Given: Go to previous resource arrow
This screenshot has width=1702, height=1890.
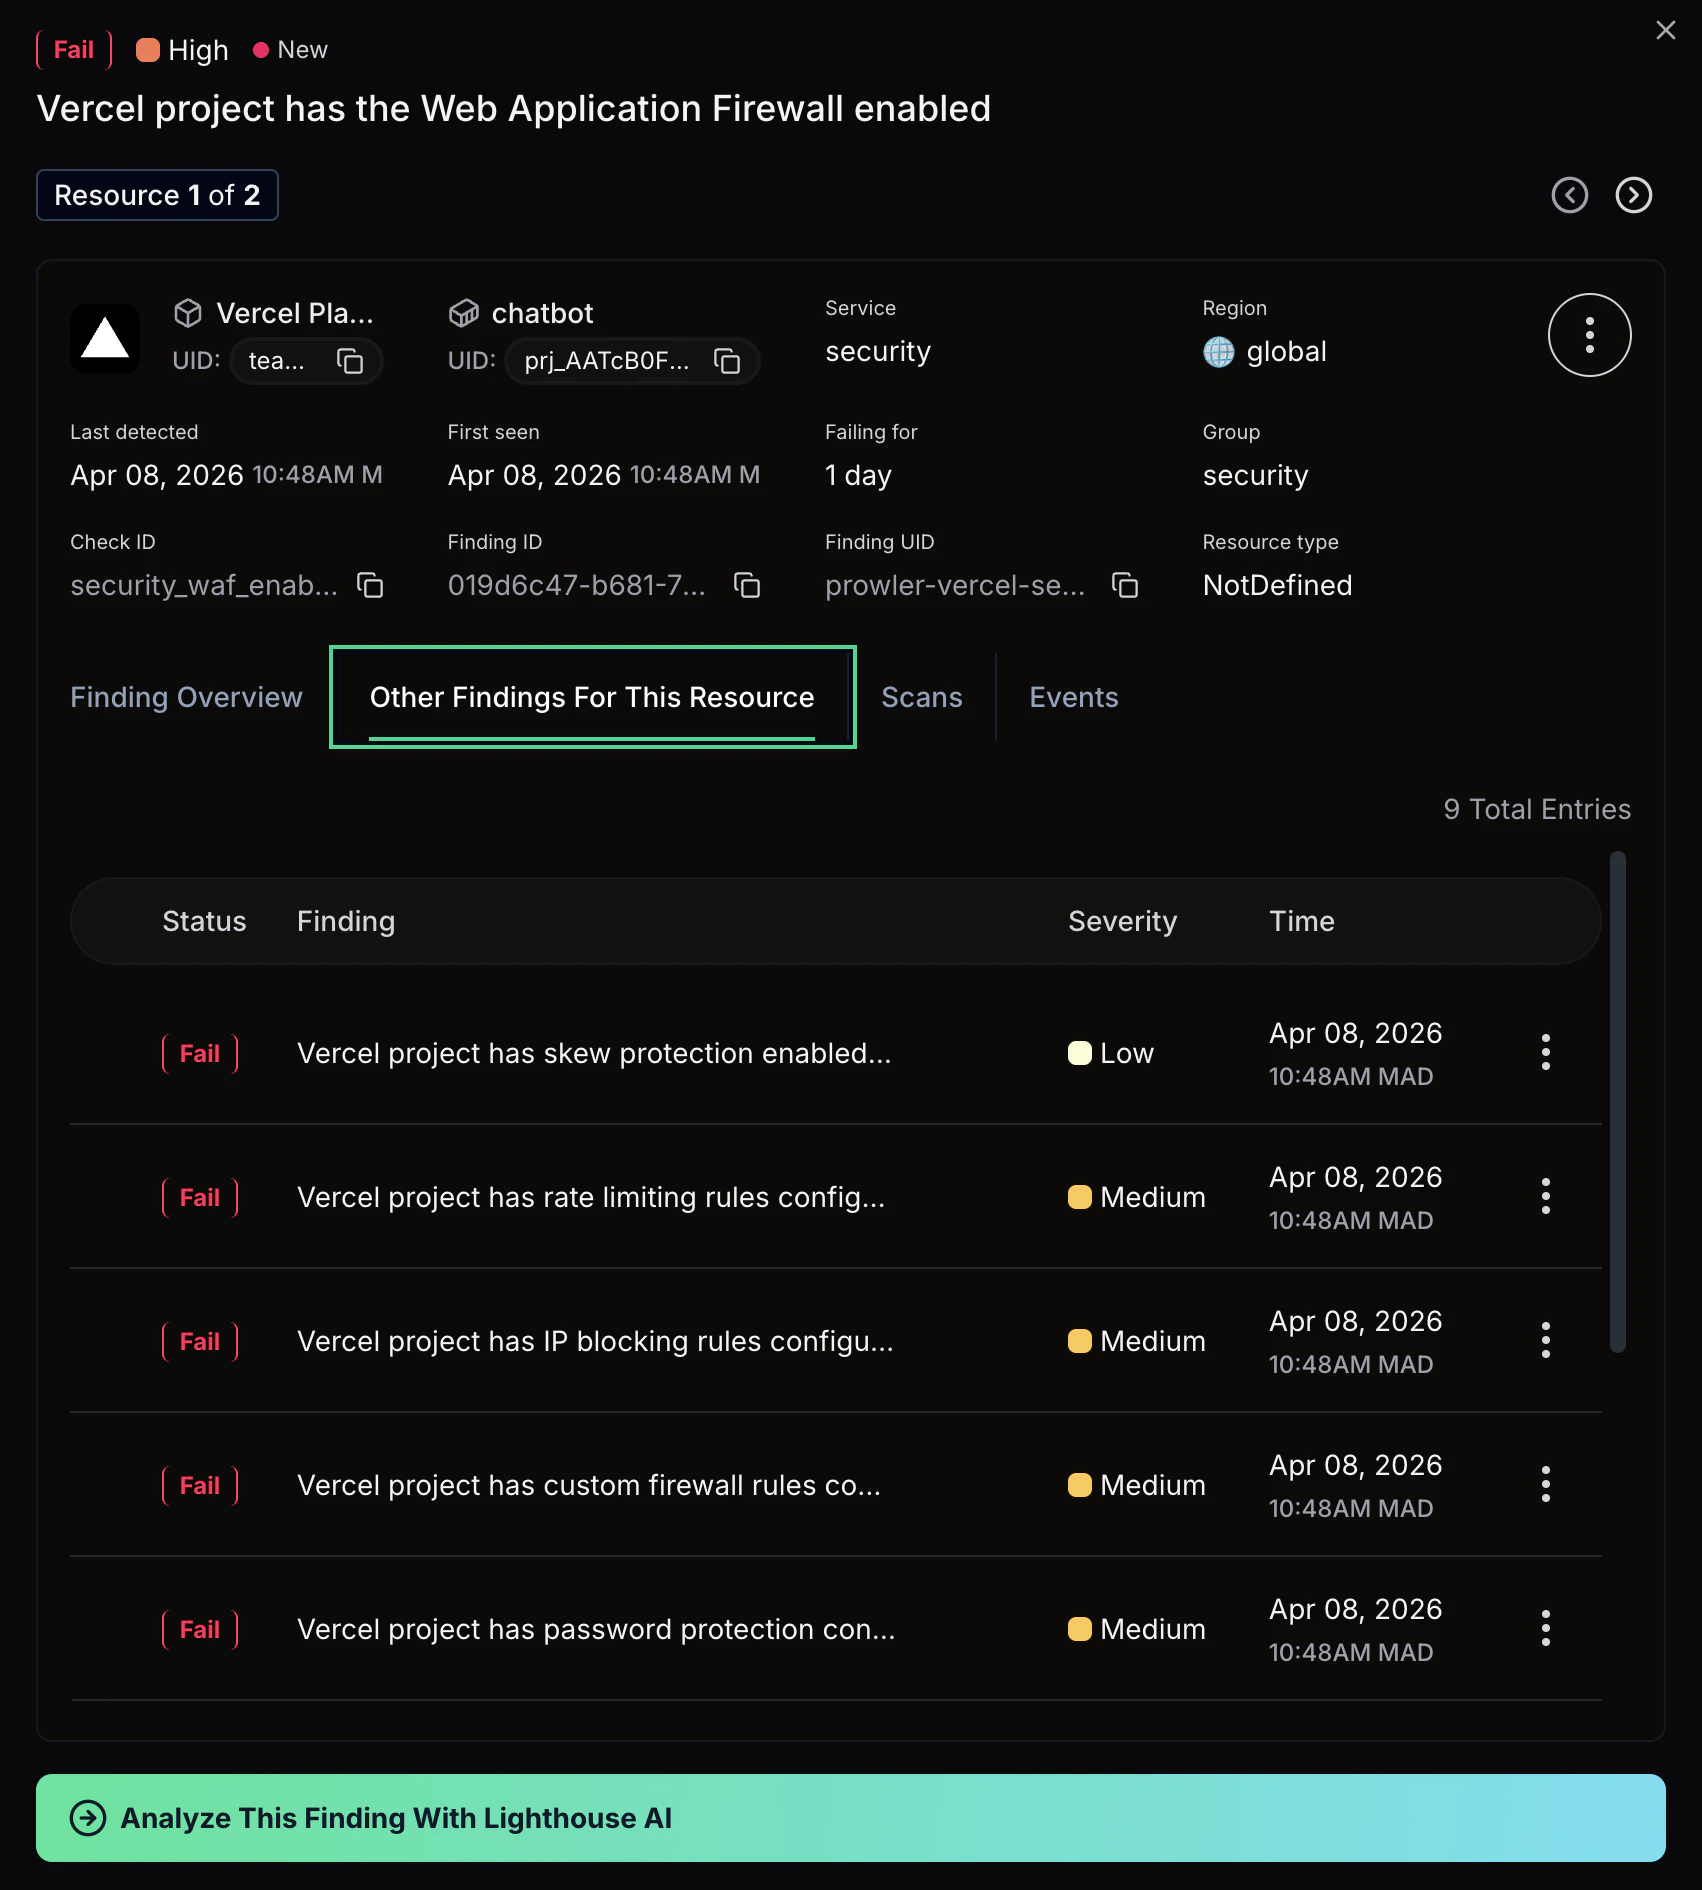Looking at the screenshot, I should click(x=1569, y=195).
